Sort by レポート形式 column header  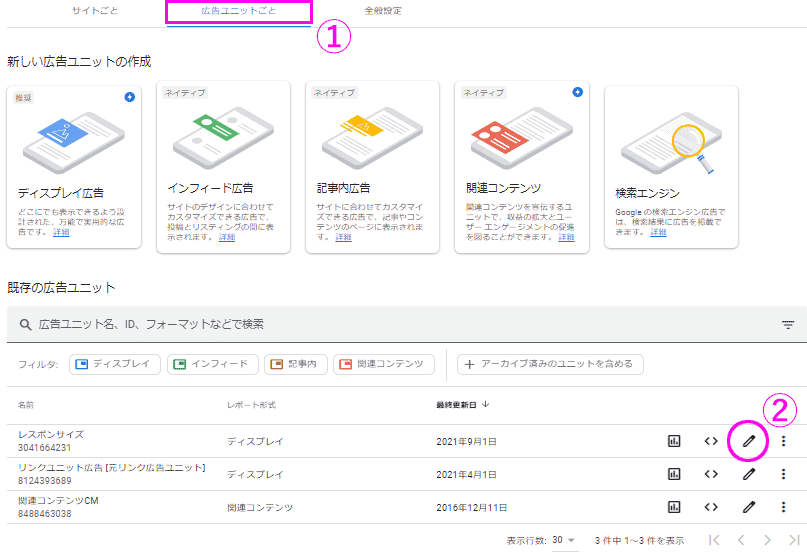click(x=251, y=405)
